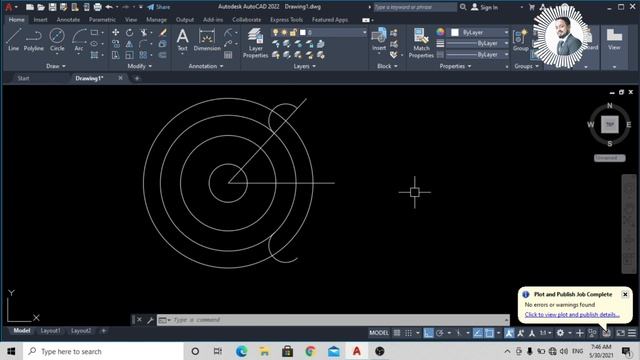This screenshot has width=640, height=360.
Task: Insert a table from Annotation panel
Action: coord(228,55)
